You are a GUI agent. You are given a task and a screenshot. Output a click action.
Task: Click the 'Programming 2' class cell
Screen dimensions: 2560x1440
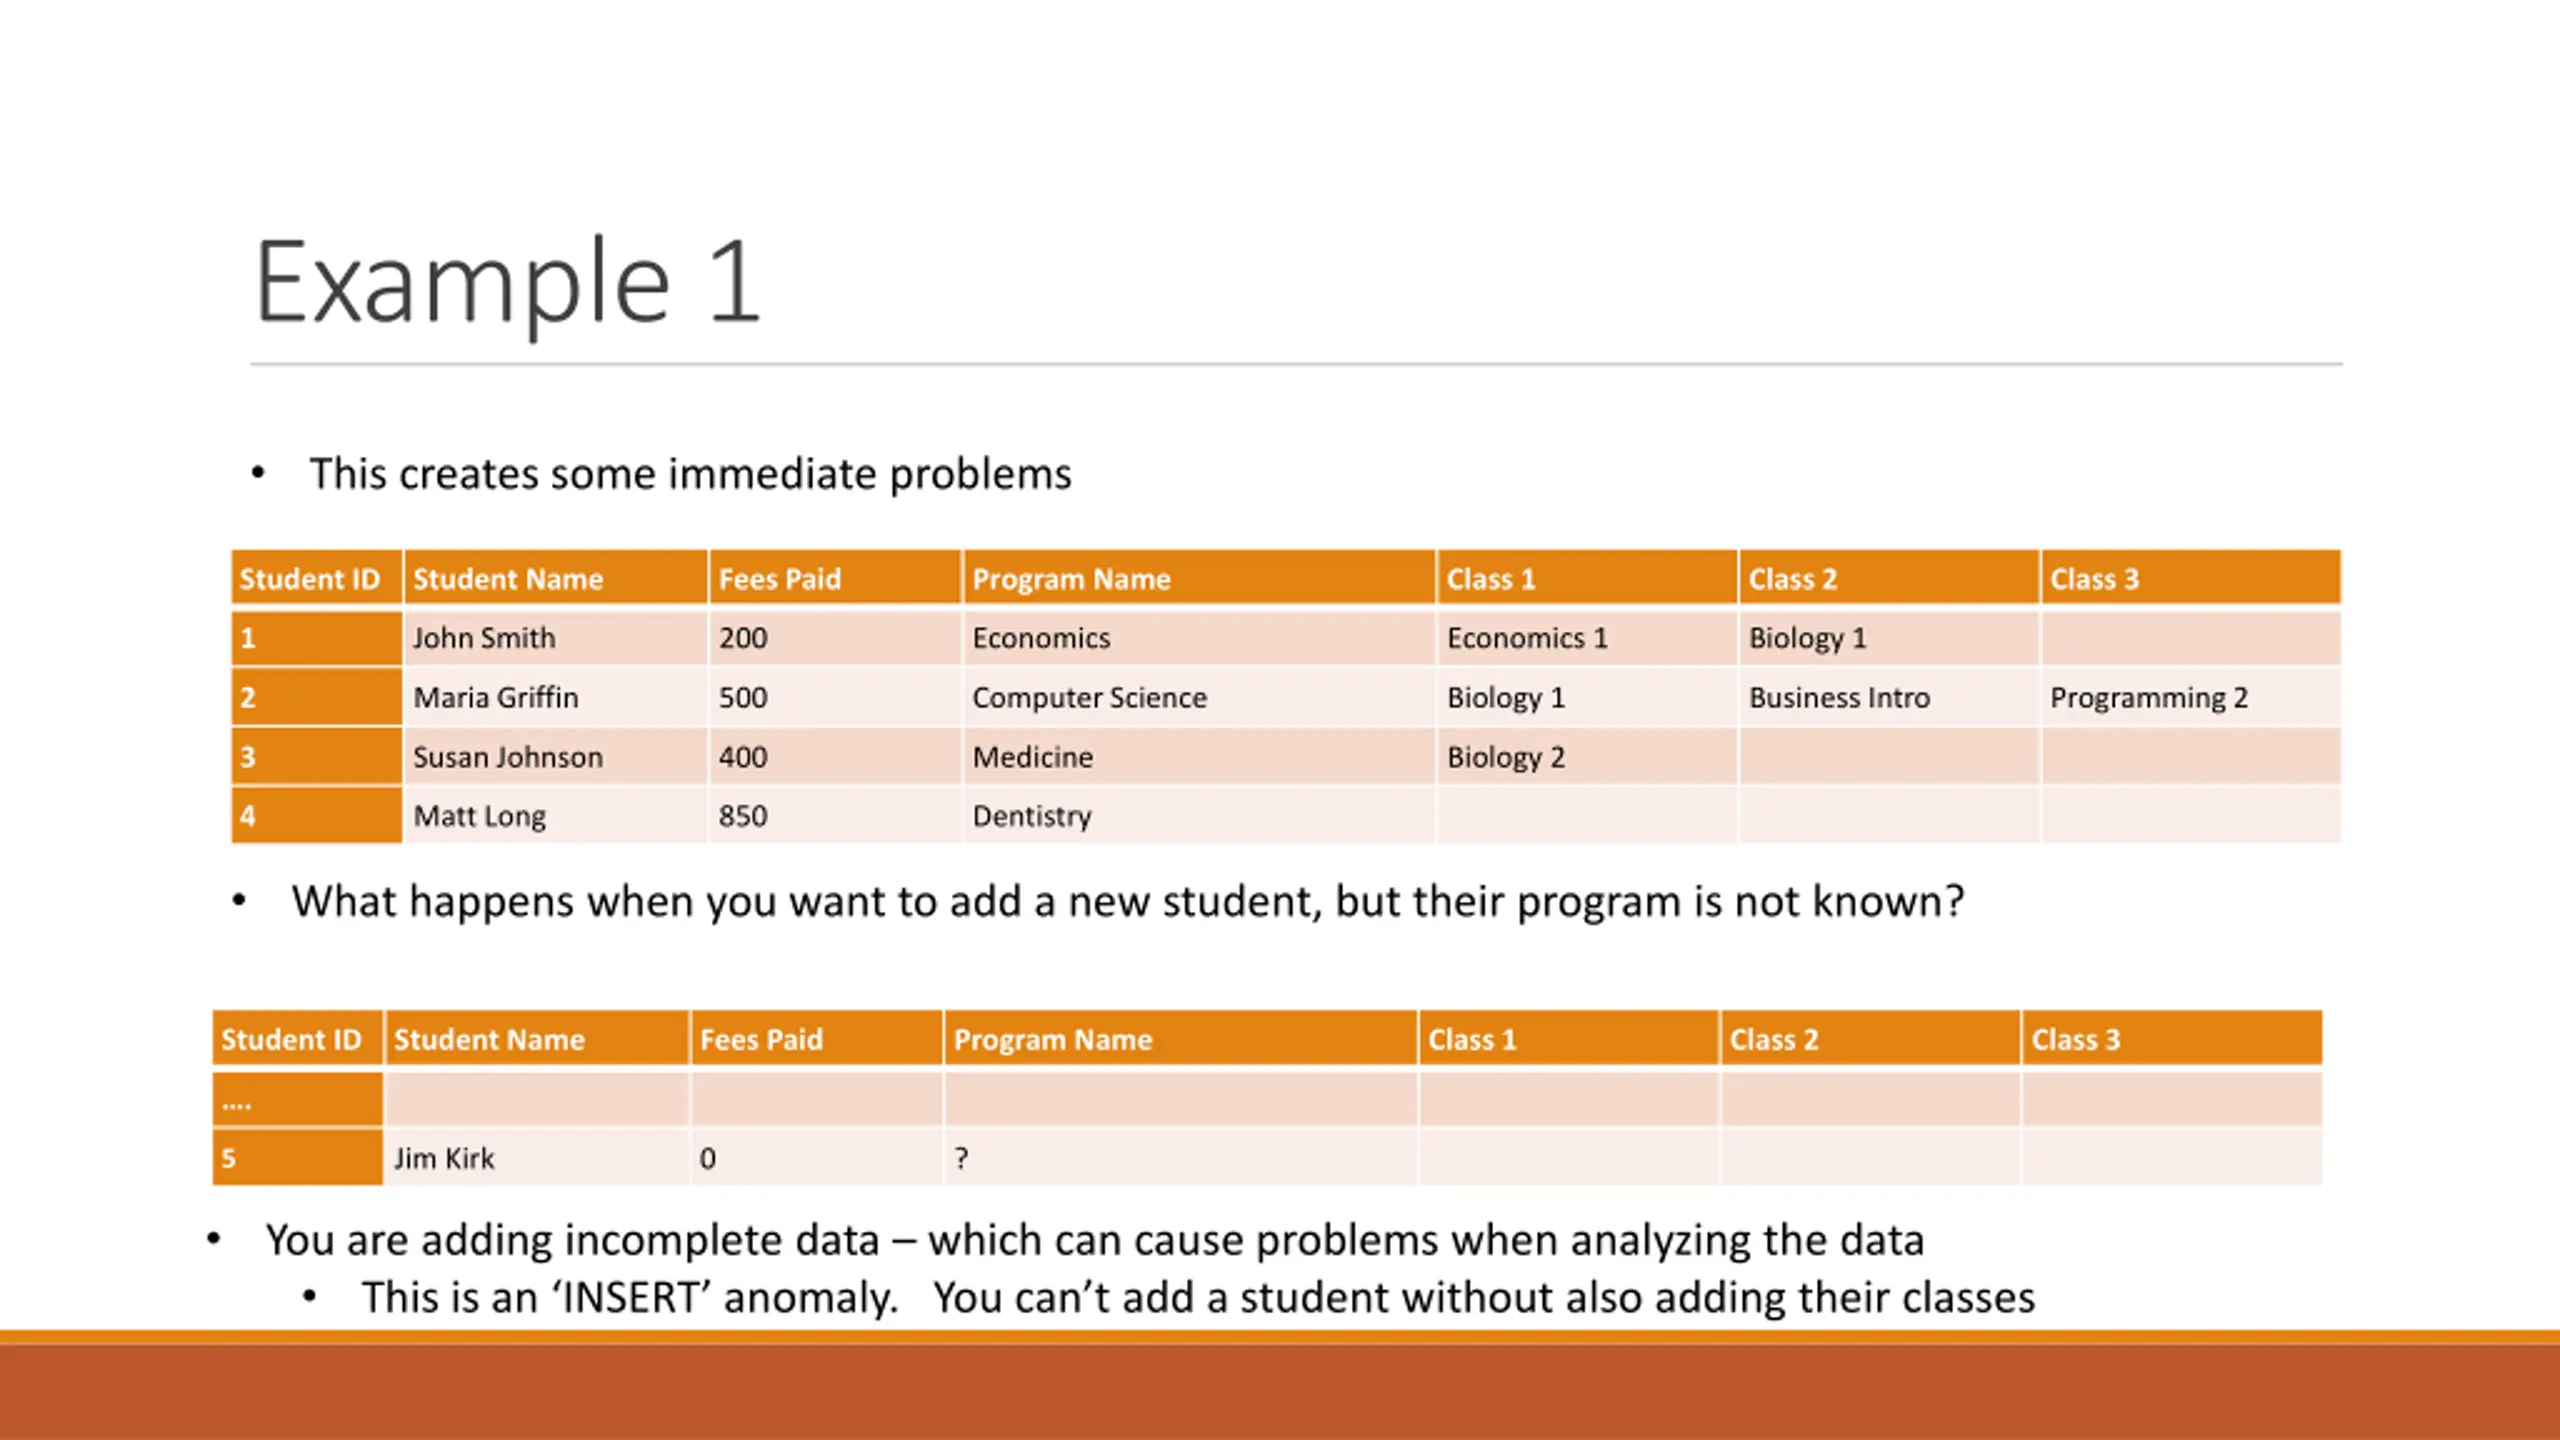(x=2190, y=697)
